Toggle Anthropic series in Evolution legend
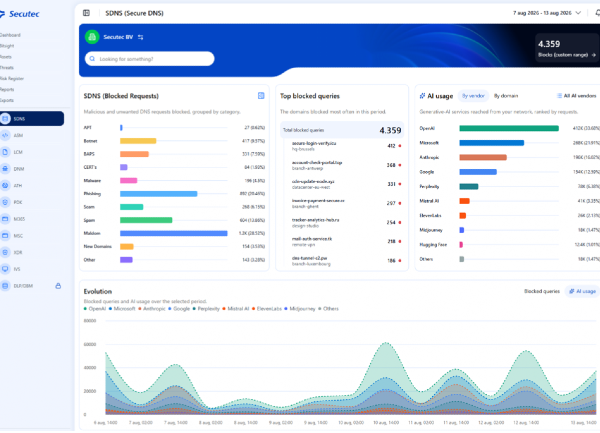This screenshot has width=600, height=433. 152,309
